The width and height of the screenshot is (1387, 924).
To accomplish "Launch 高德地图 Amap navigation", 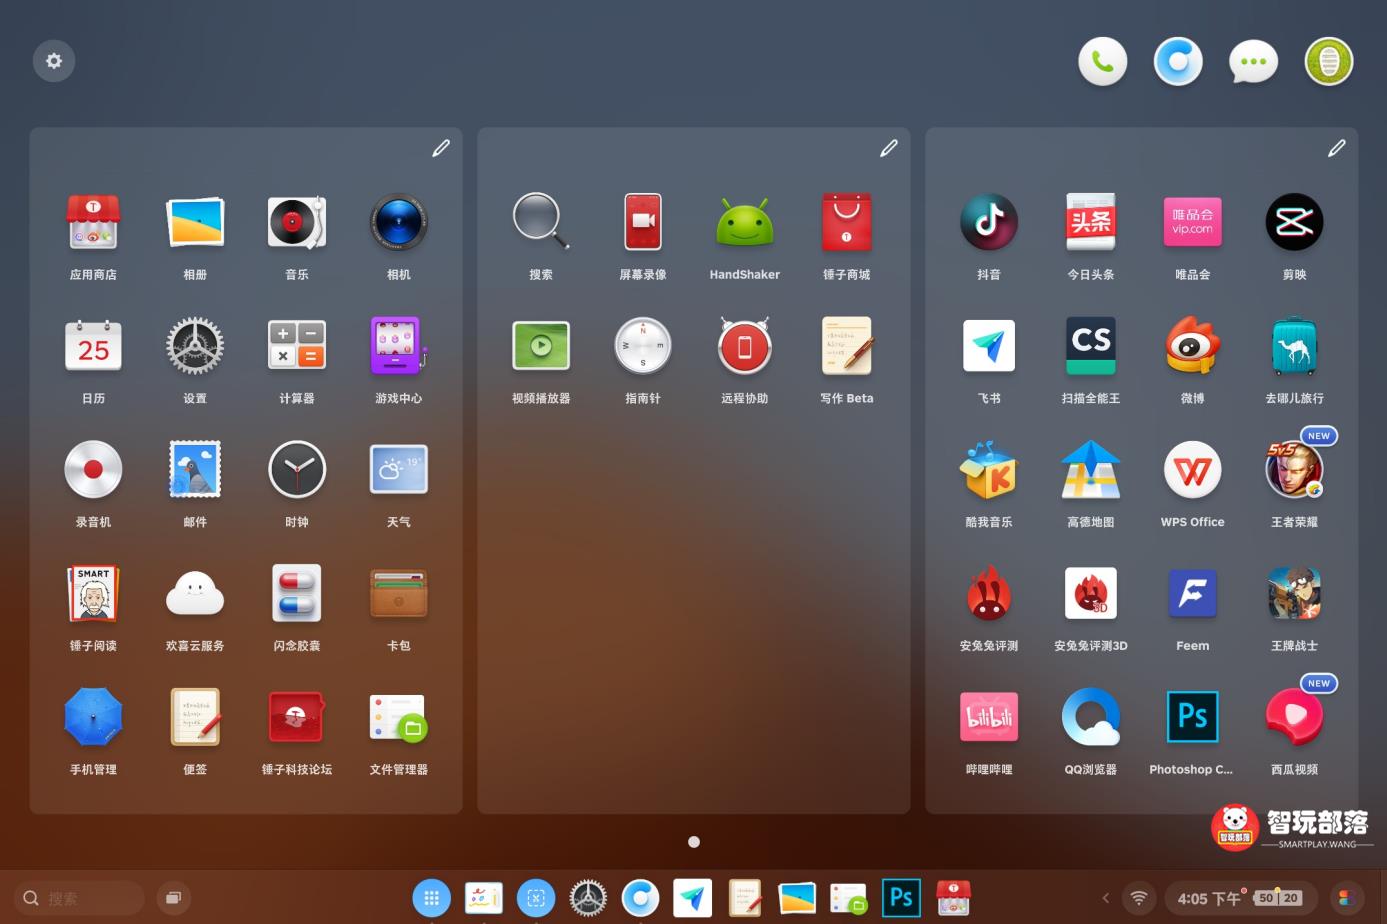I will (x=1091, y=470).
